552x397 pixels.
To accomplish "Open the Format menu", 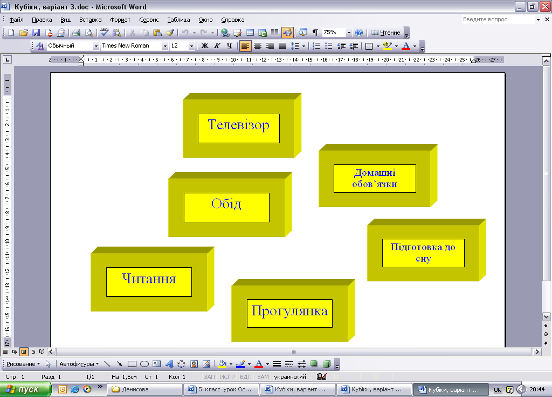I will [120, 20].
